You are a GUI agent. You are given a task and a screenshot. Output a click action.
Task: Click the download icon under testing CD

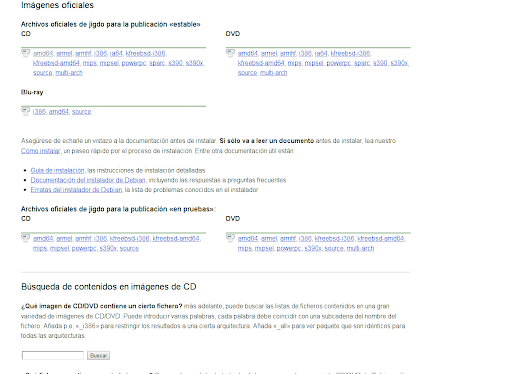[x=26, y=238]
